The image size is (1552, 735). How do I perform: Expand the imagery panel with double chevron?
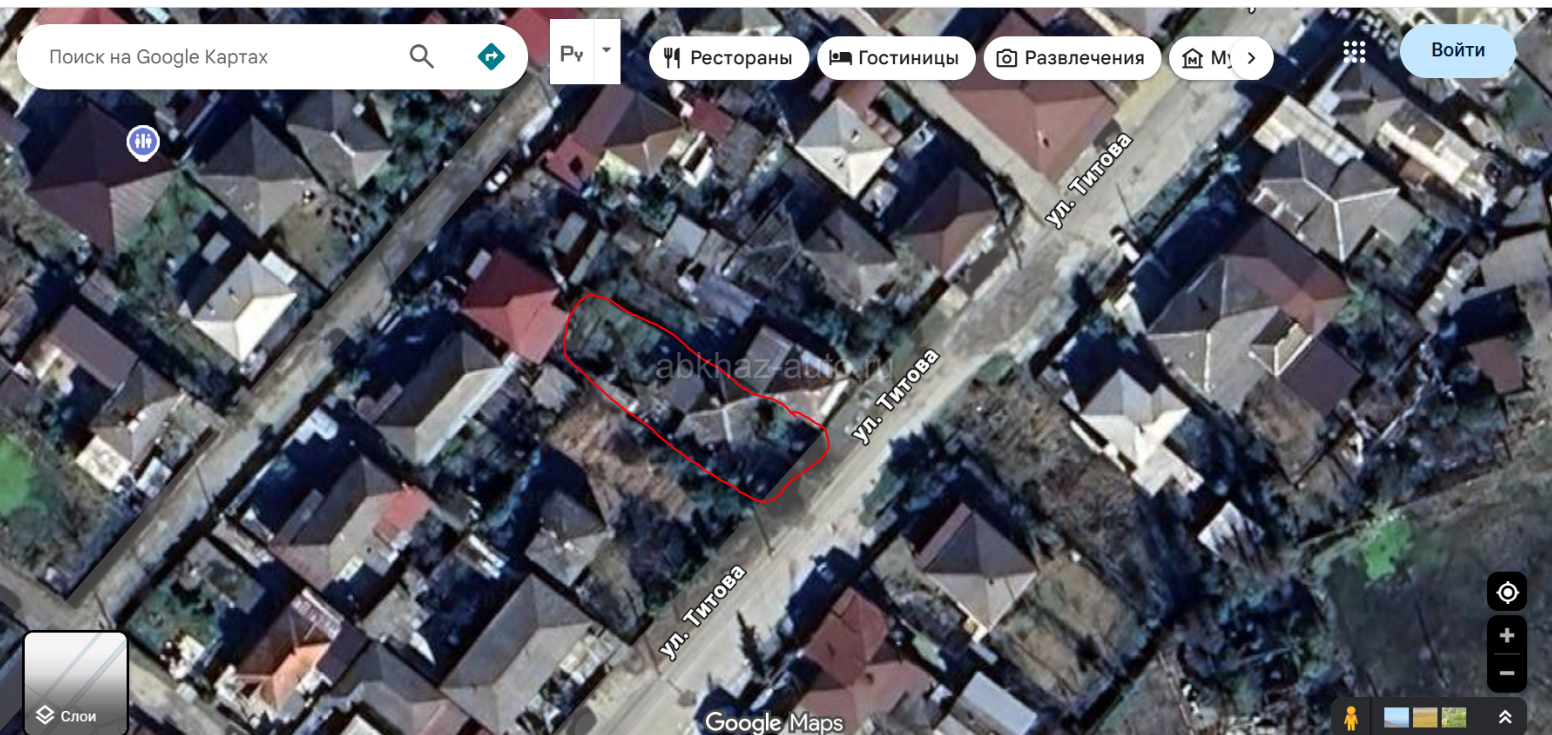pos(1504,717)
